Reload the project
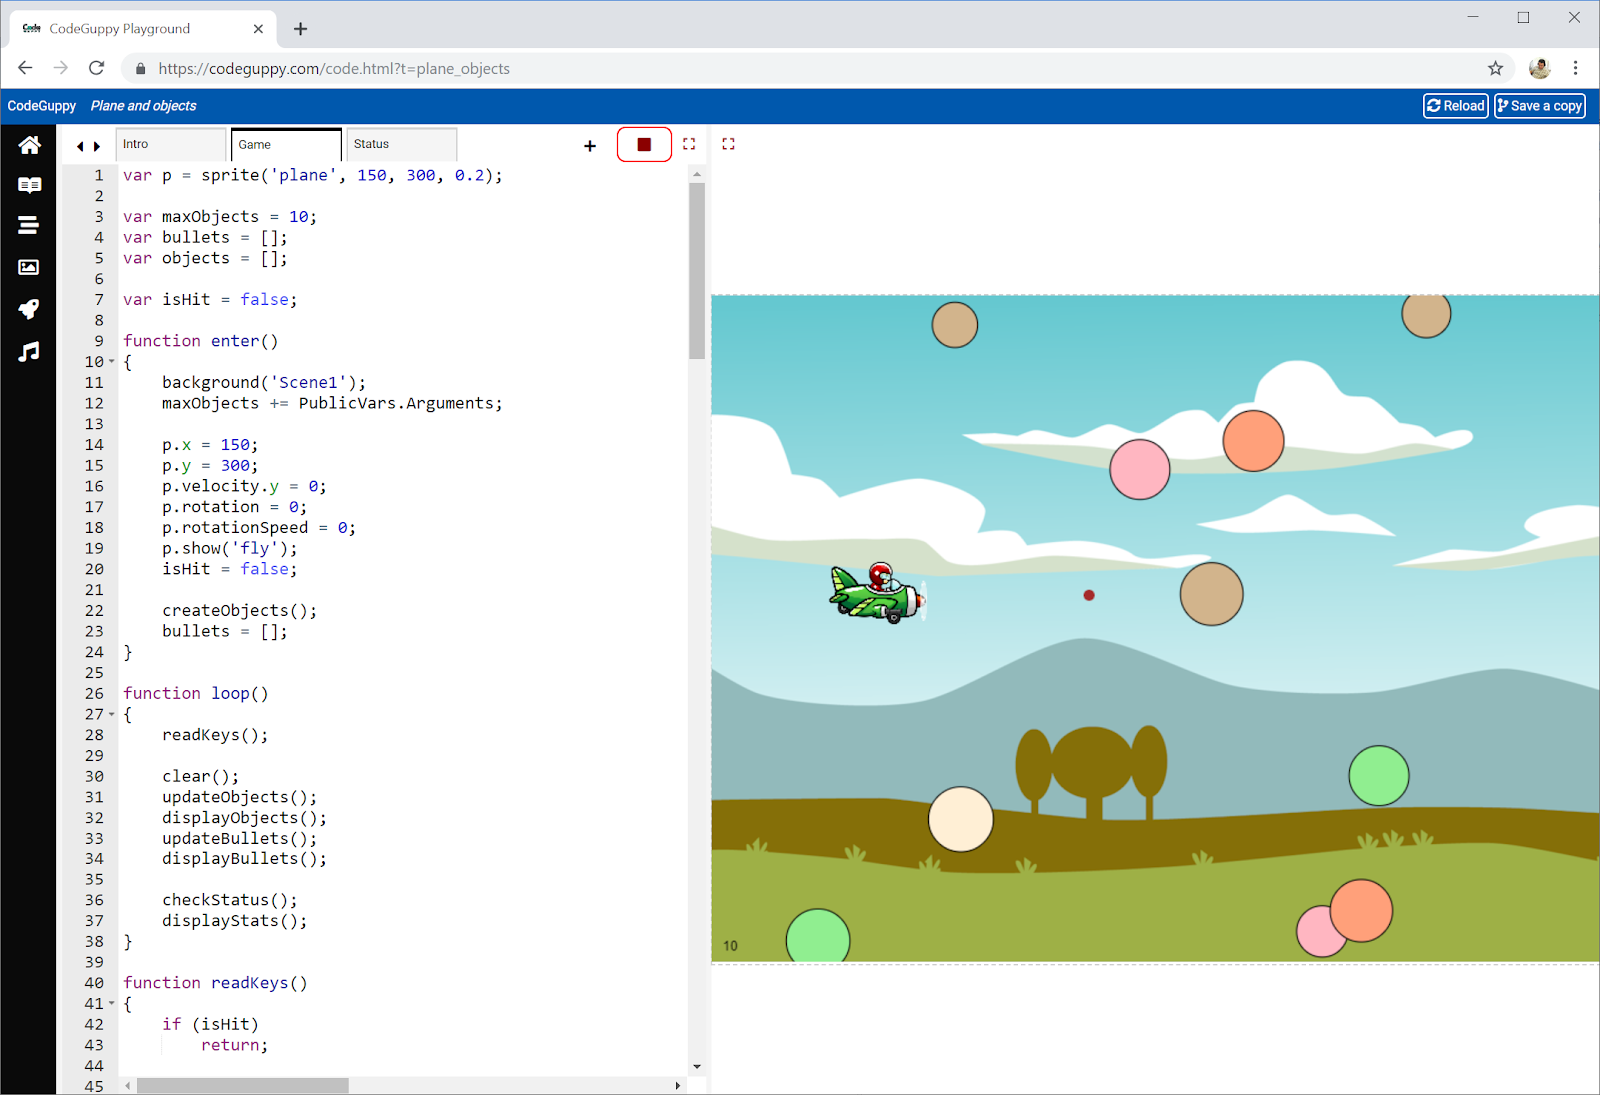 click(x=1455, y=105)
